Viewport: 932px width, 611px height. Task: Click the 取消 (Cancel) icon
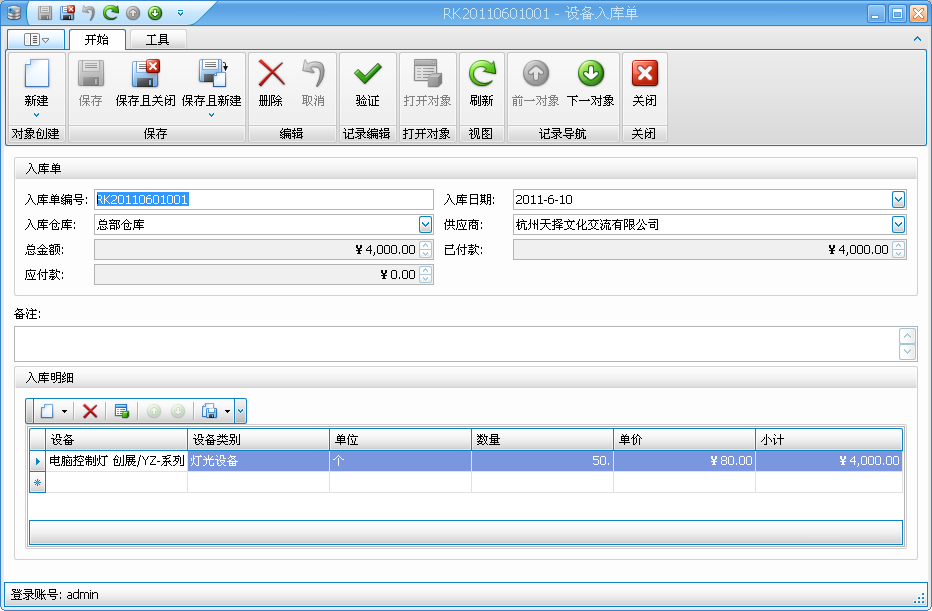pyautogui.click(x=314, y=75)
